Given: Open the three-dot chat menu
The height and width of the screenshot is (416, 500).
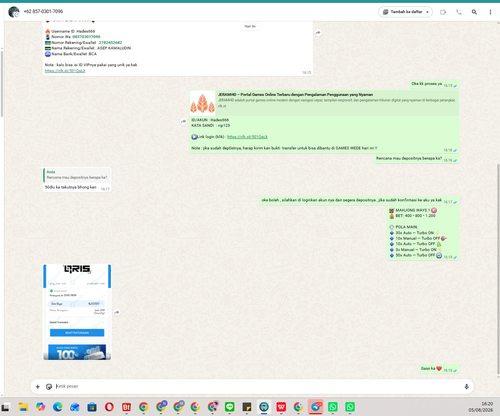Looking at the screenshot, I should (x=490, y=12).
